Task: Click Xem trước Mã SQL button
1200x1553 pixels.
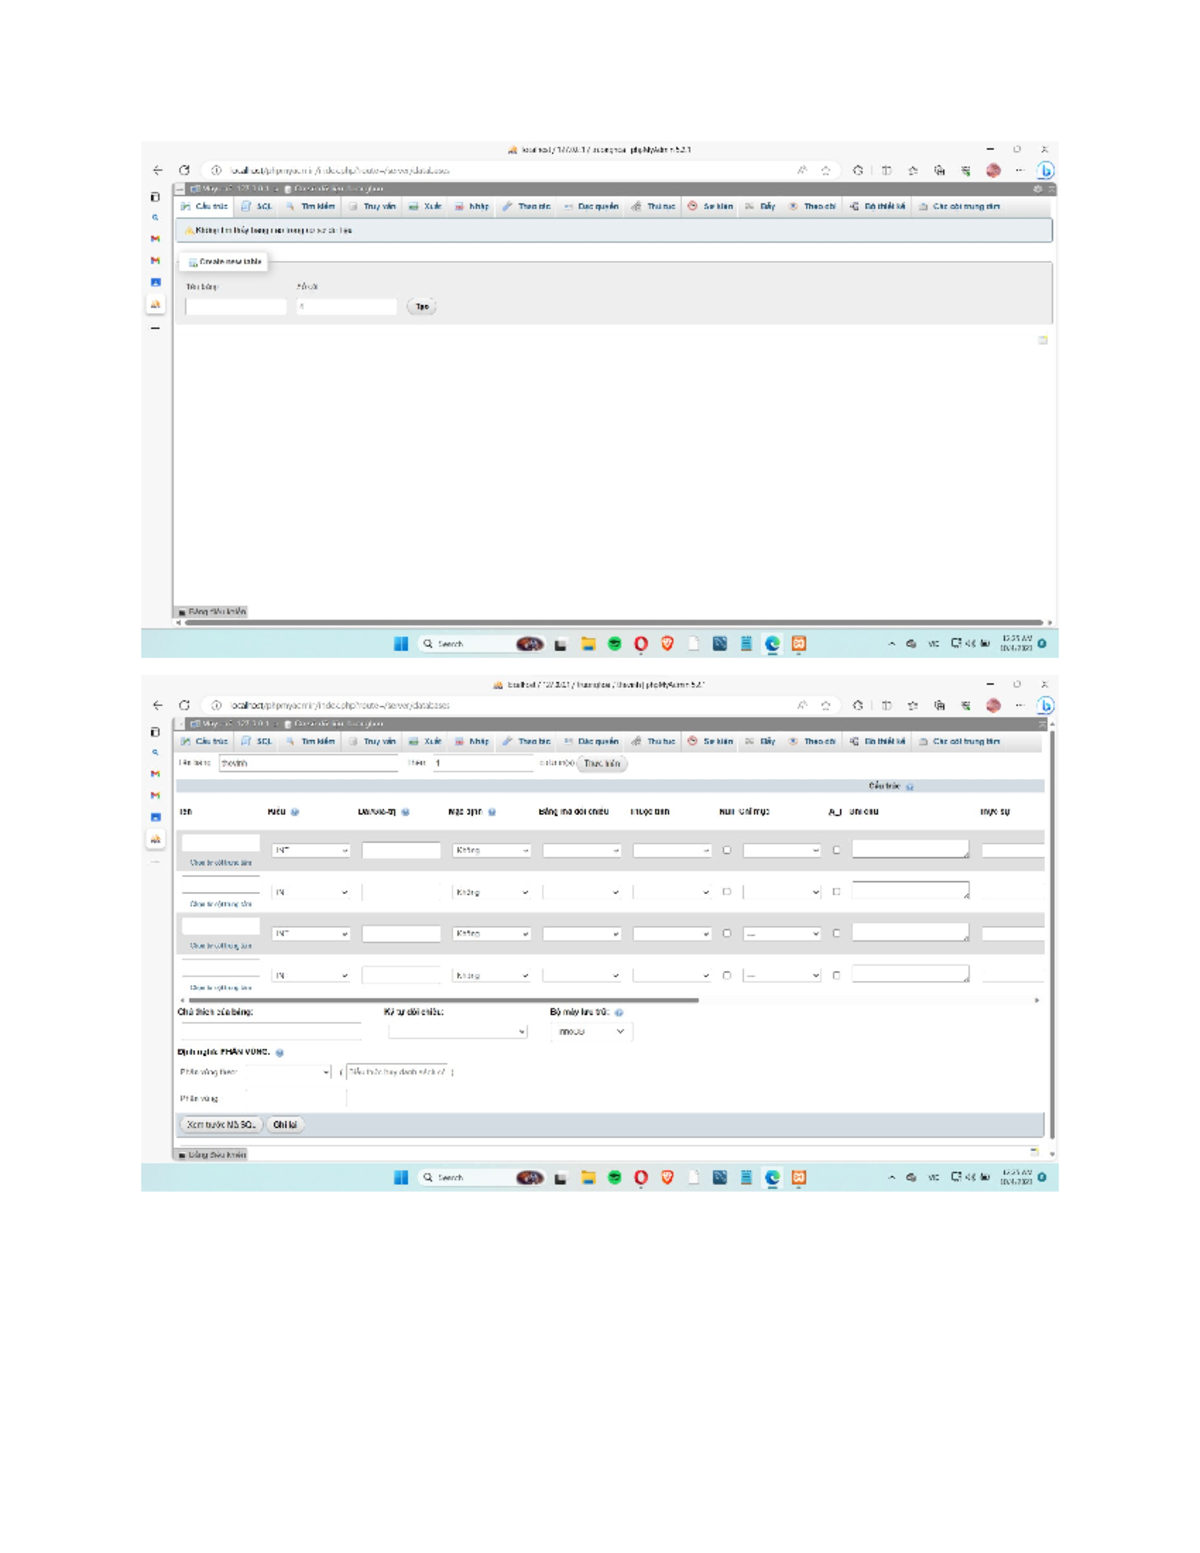Action: [221, 1125]
